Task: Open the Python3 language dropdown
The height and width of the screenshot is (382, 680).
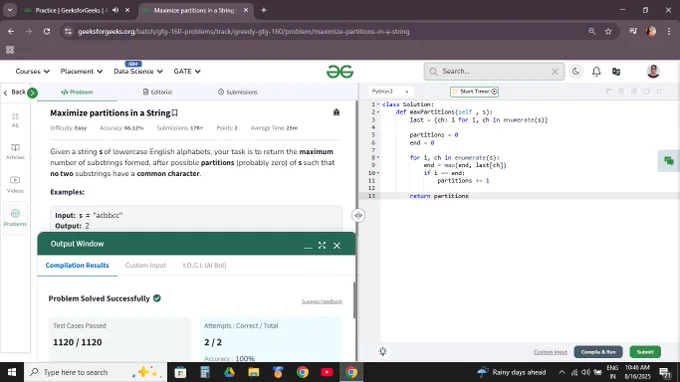Action: point(390,91)
